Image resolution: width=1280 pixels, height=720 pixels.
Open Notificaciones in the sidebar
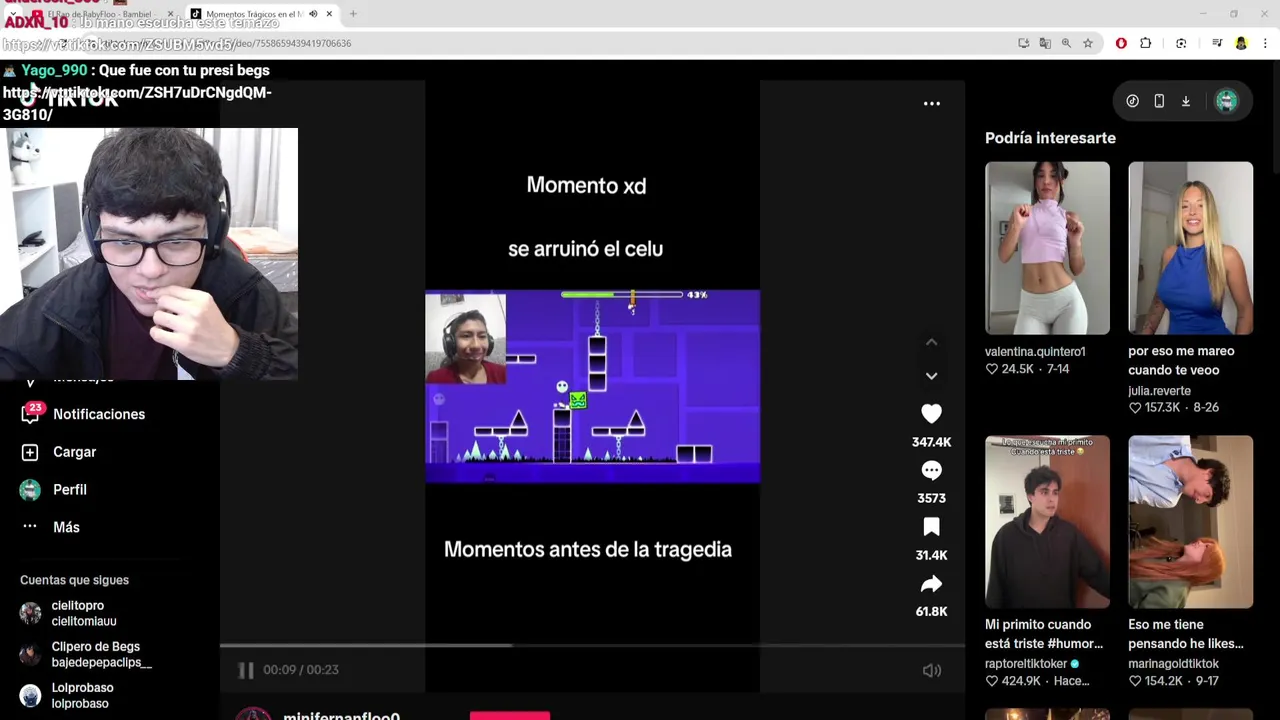coord(98,414)
